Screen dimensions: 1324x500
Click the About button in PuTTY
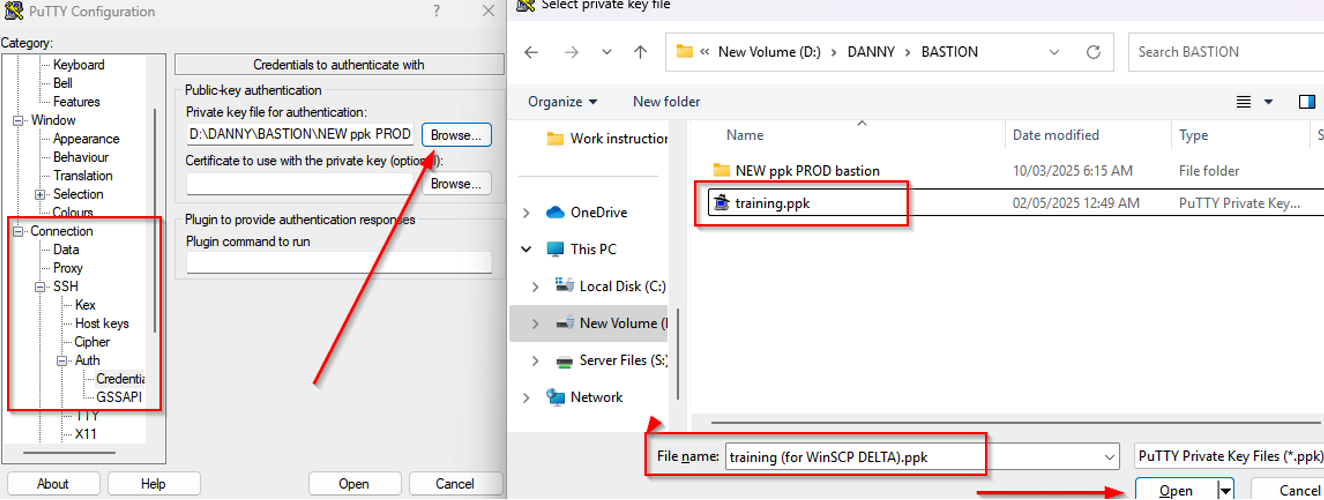(53, 483)
